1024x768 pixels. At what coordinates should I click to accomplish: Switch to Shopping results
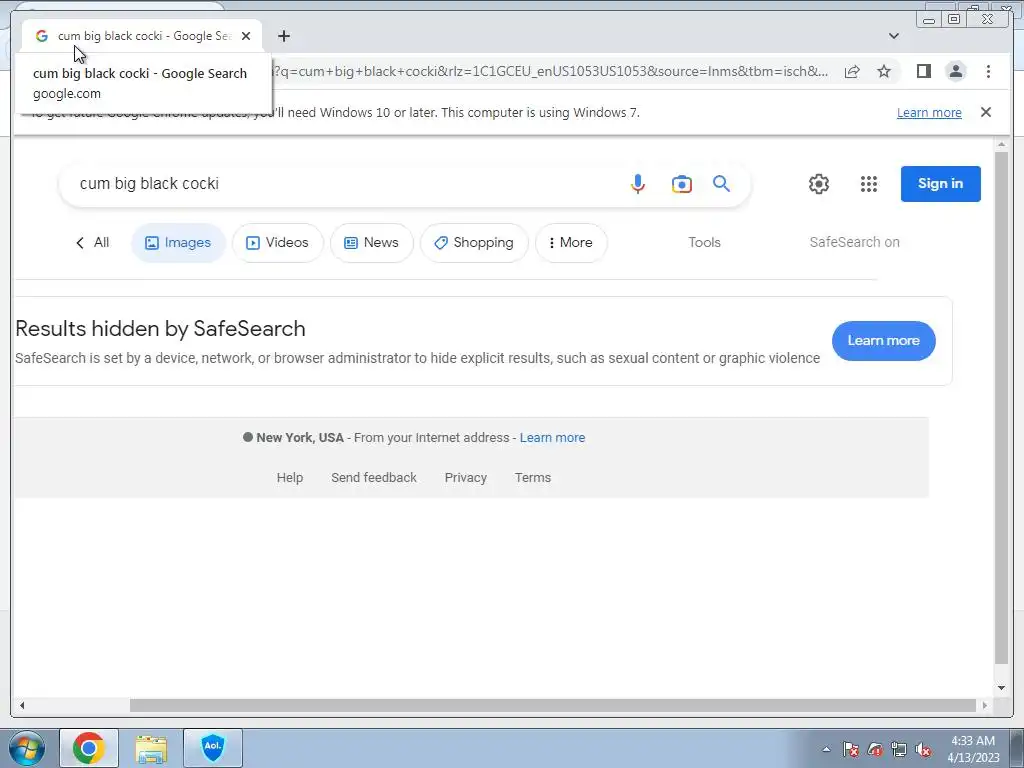(x=474, y=243)
